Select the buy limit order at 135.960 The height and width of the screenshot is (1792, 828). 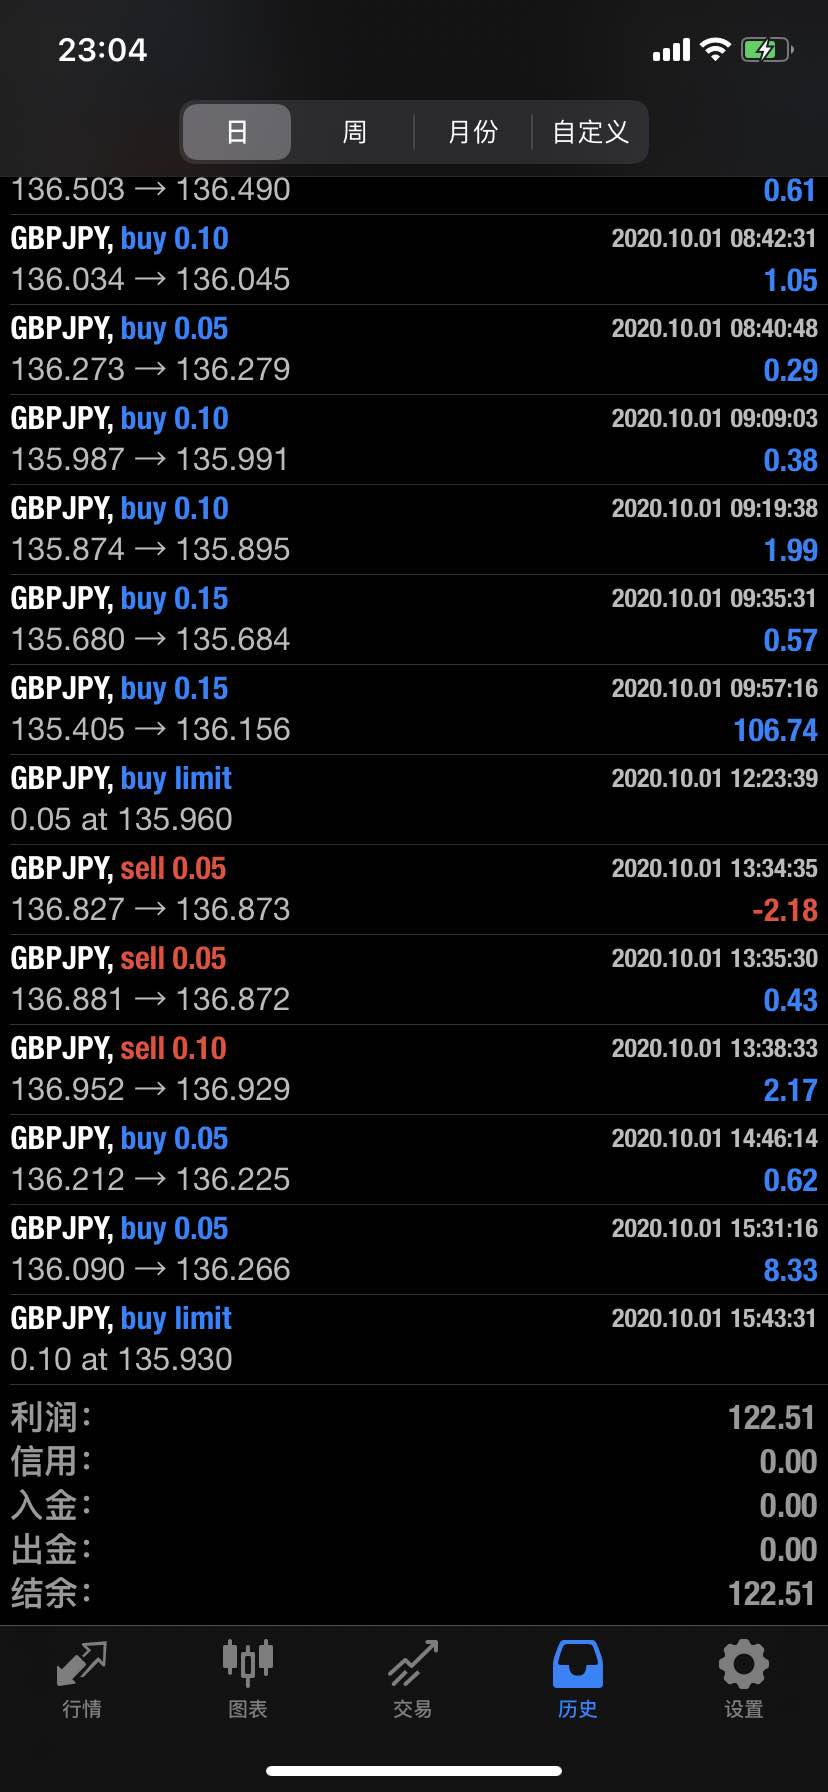(x=414, y=800)
